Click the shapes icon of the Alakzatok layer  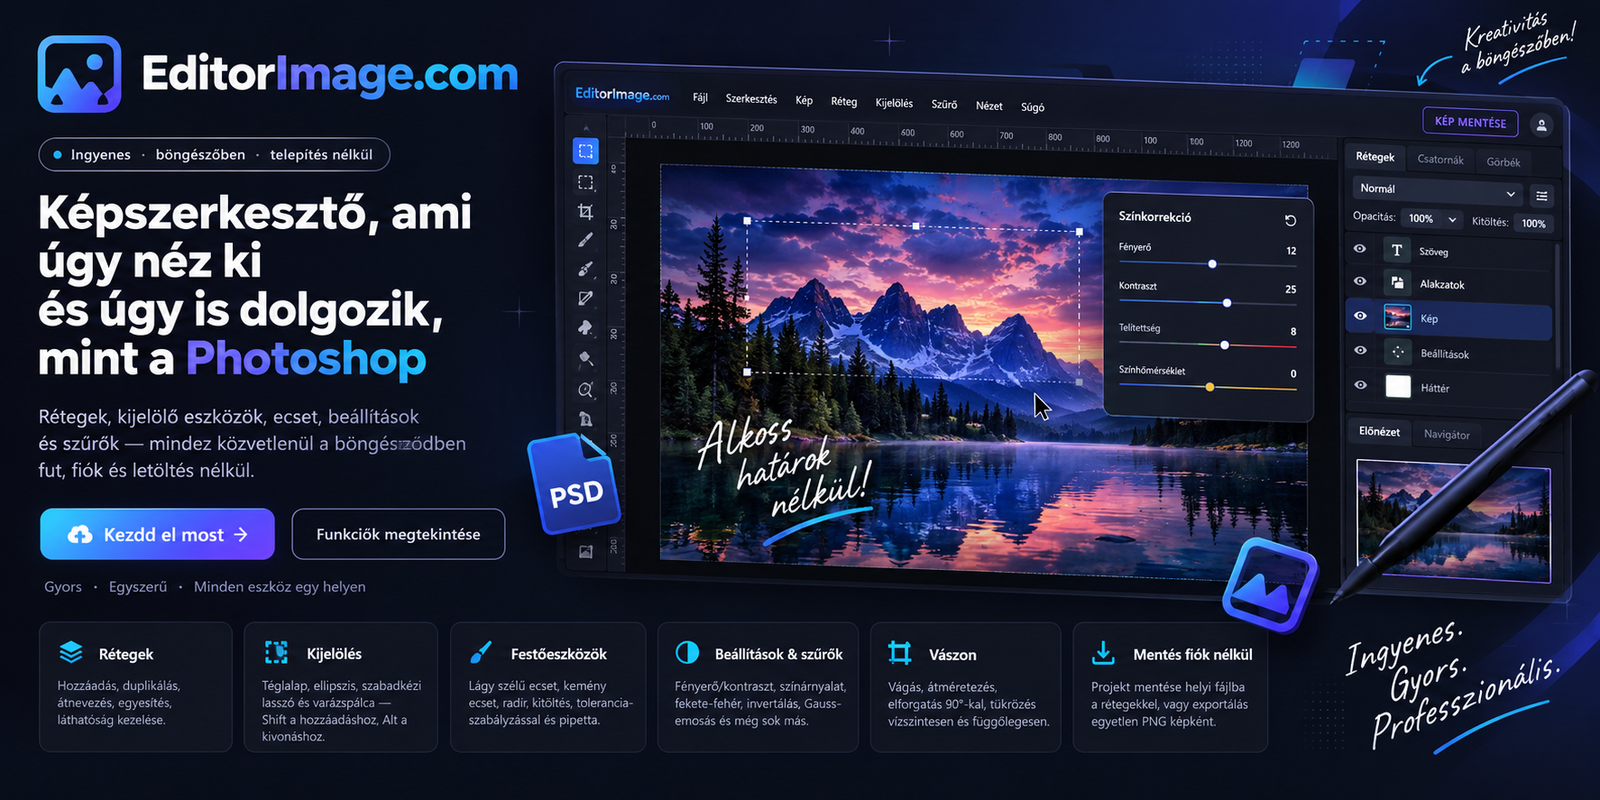(1397, 283)
